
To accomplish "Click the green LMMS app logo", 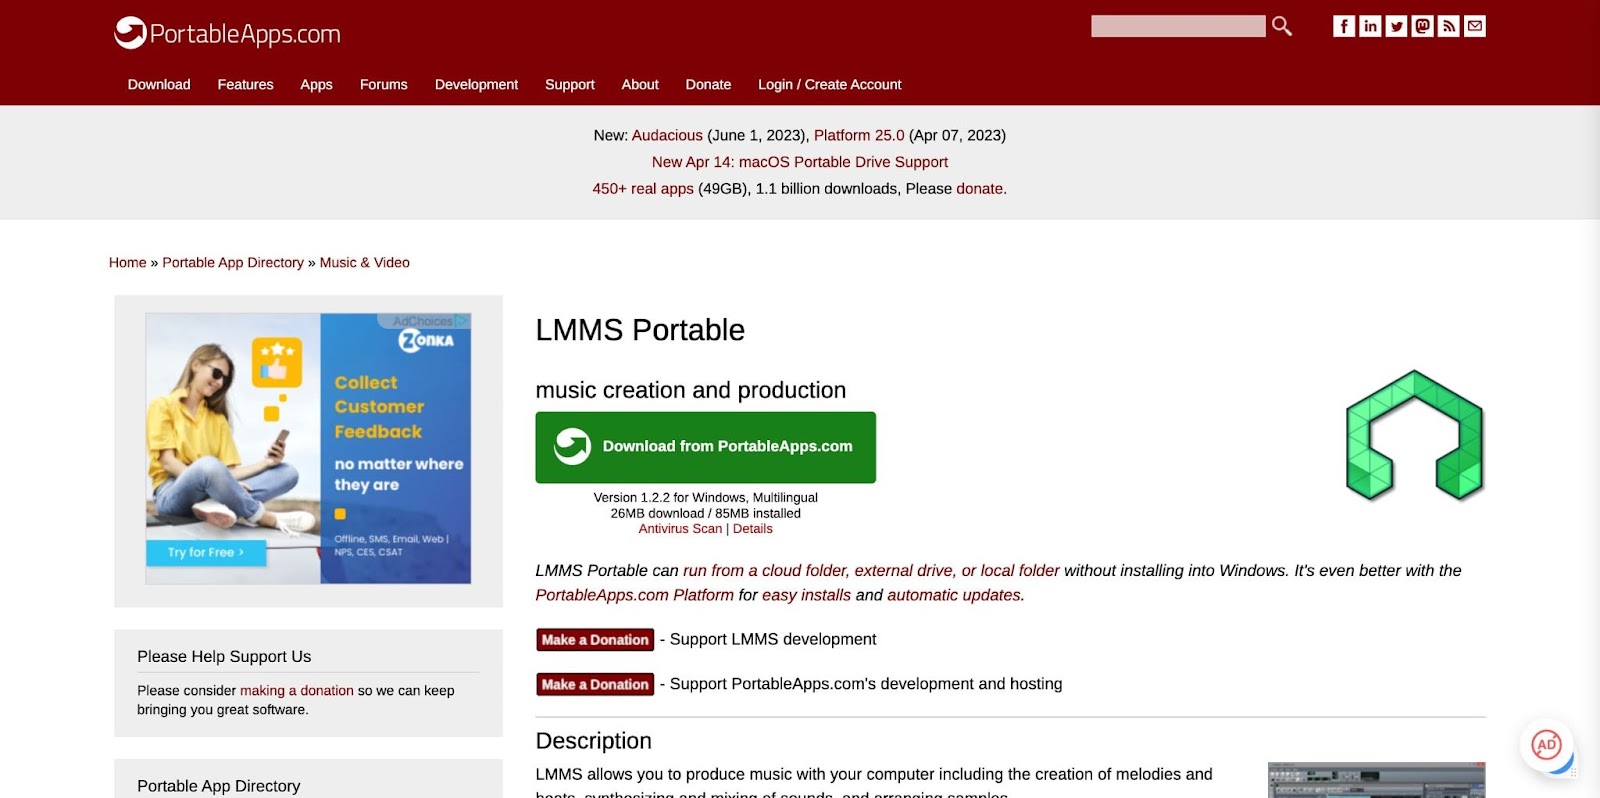I will pos(1415,435).
